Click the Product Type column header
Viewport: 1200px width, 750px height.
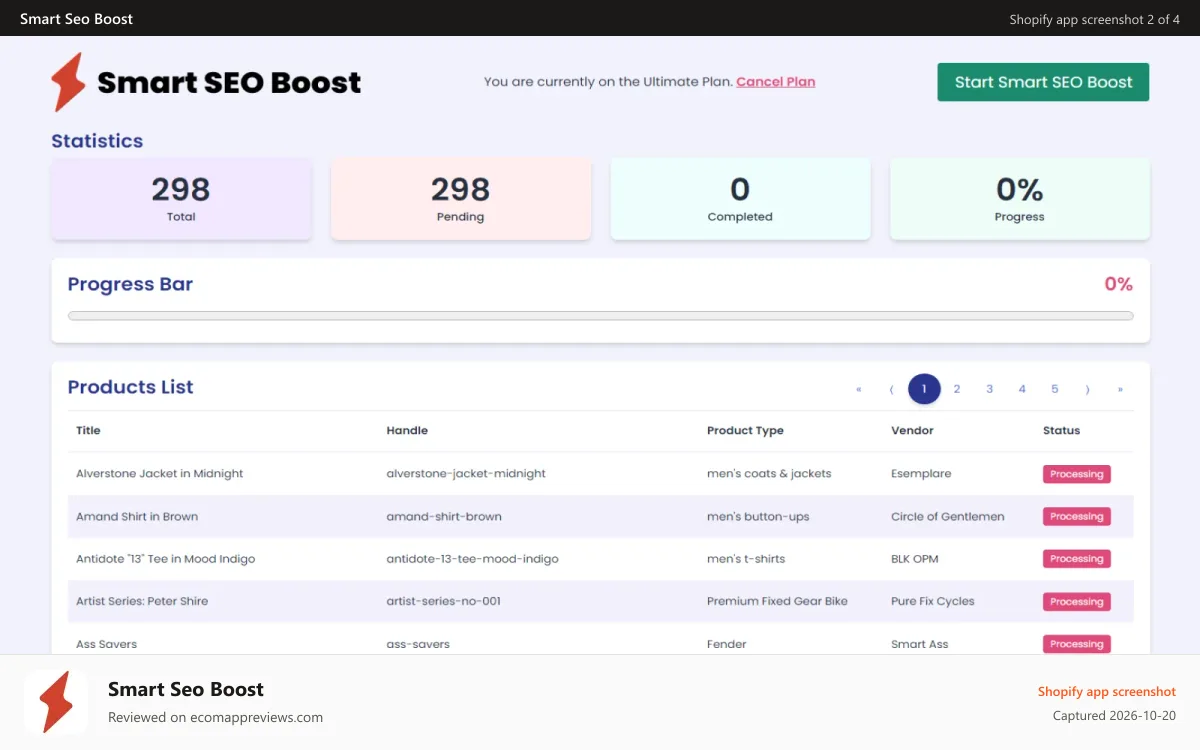[745, 430]
